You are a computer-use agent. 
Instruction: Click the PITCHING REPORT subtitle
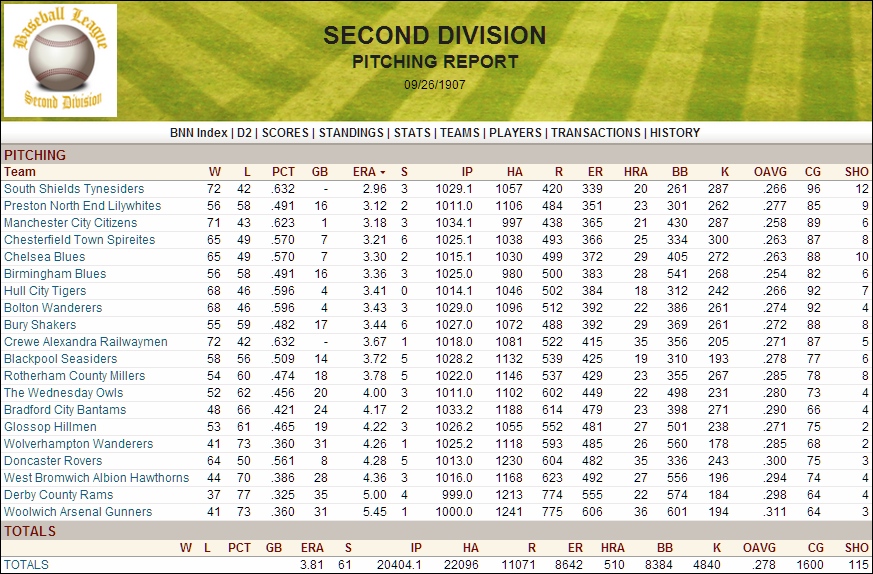[435, 62]
